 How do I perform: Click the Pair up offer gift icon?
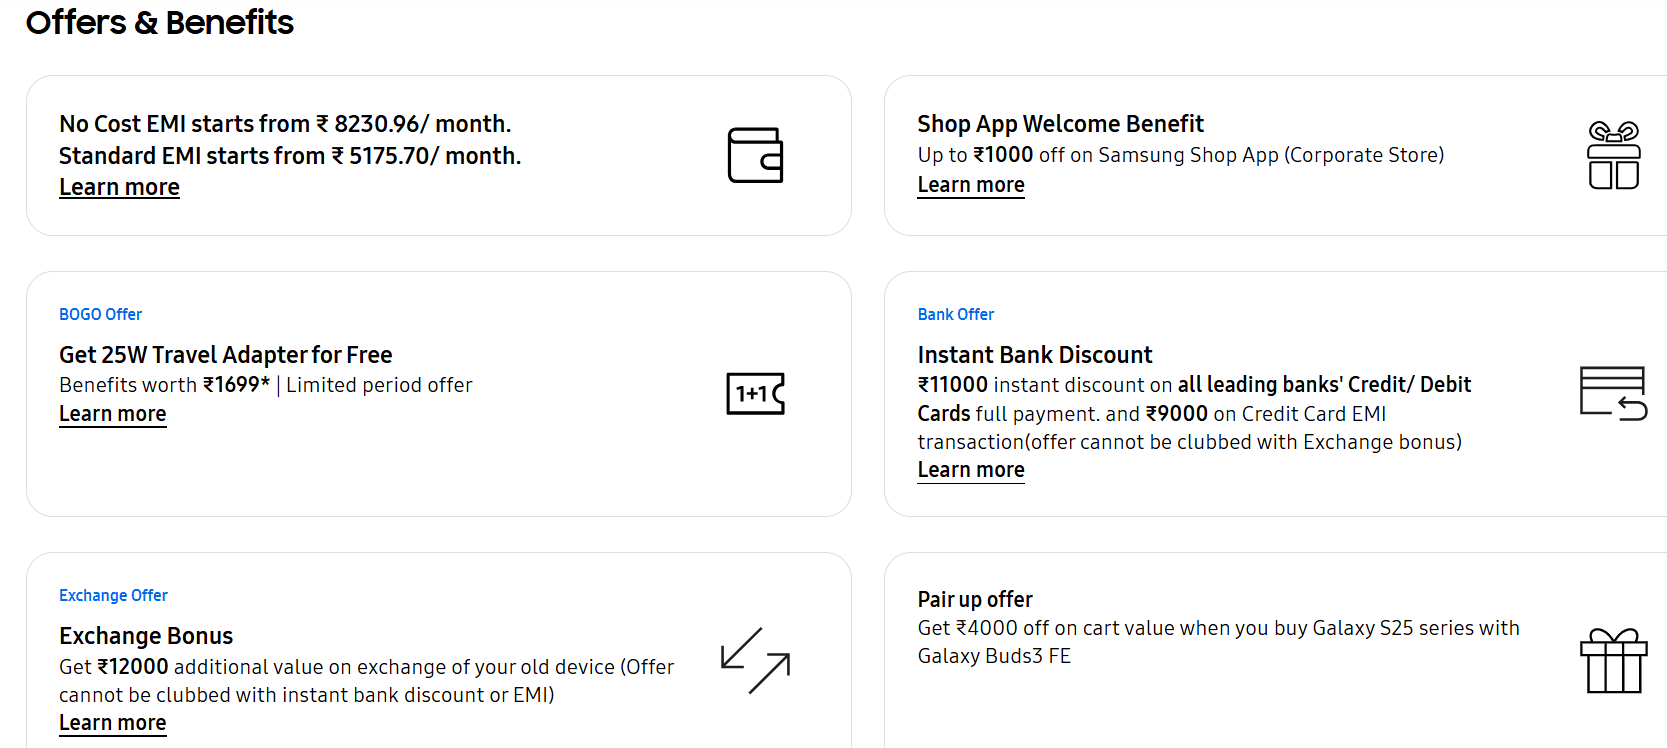[1613, 660]
